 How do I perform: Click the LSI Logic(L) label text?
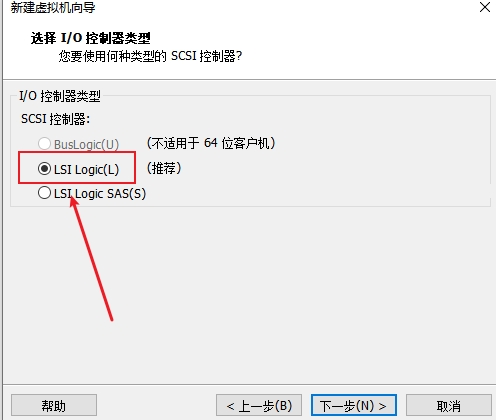click(x=87, y=170)
